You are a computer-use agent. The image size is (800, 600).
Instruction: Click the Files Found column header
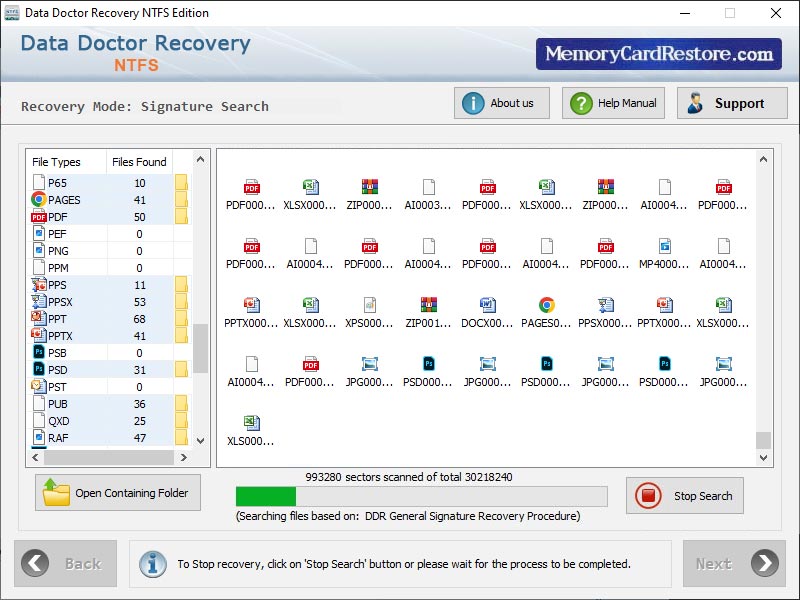[139, 161]
